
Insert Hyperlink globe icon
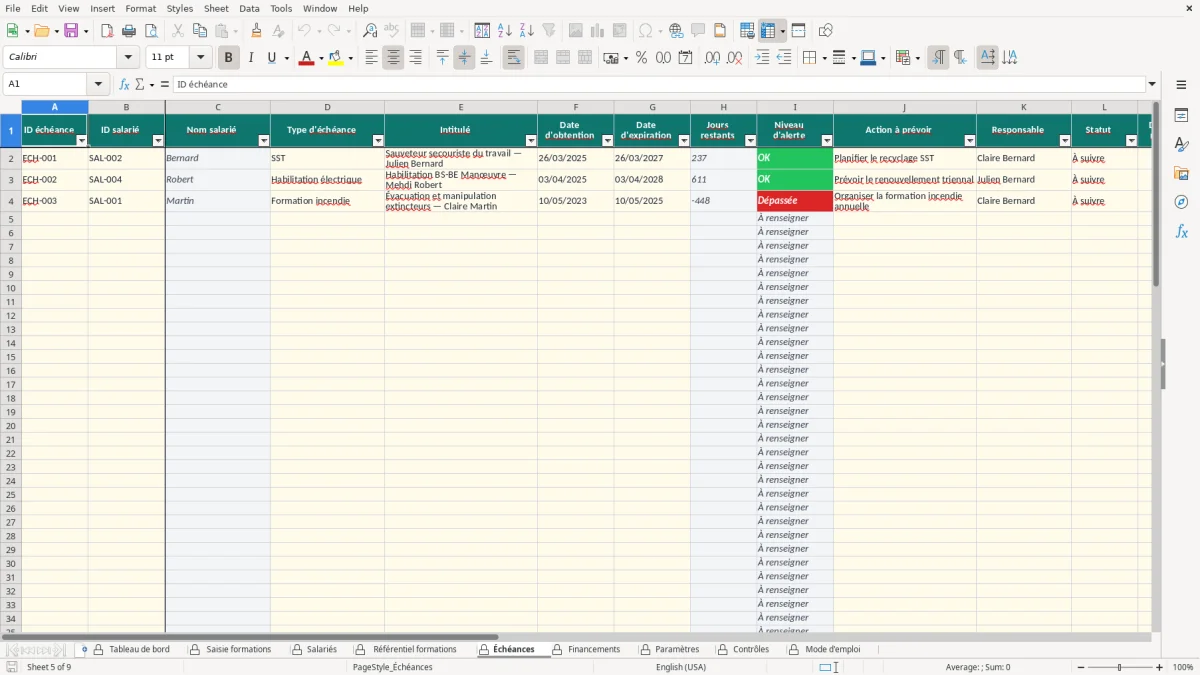pyautogui.click(x=676, y=31)
